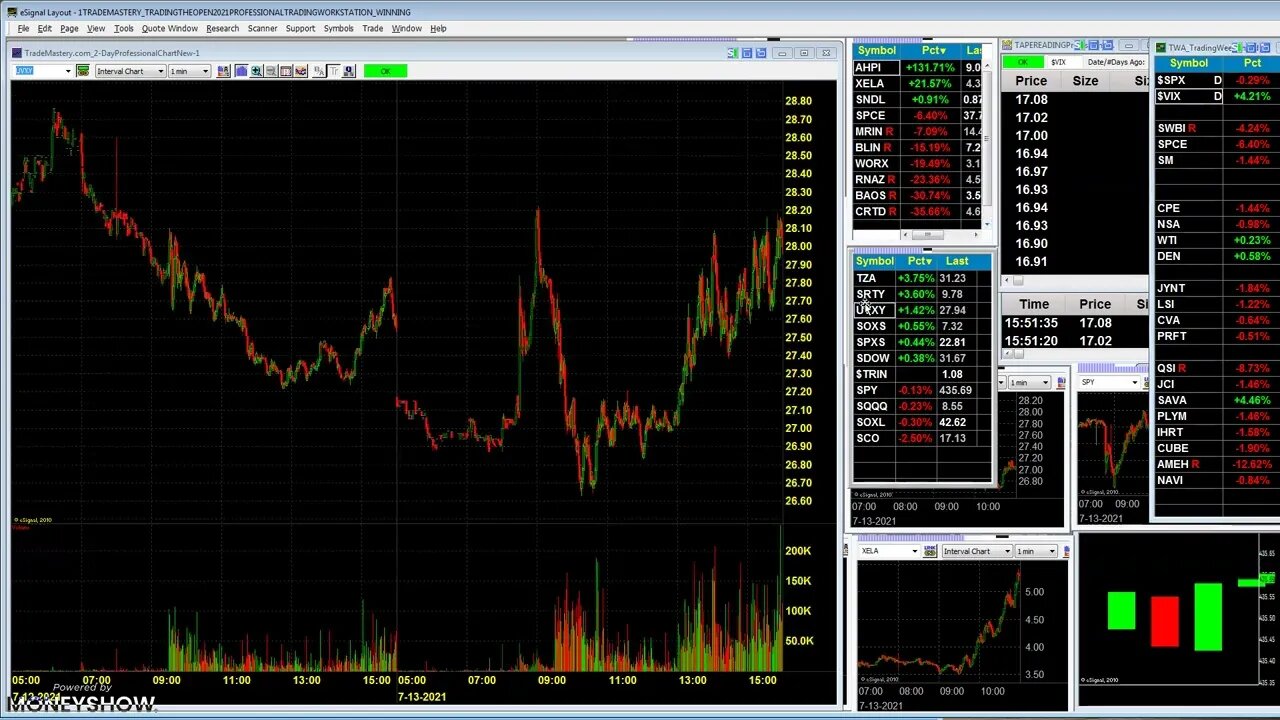Click 'Symbol' header in top watchlist
This screenshot has height=720, width=1280.
[x=876, y=50]
